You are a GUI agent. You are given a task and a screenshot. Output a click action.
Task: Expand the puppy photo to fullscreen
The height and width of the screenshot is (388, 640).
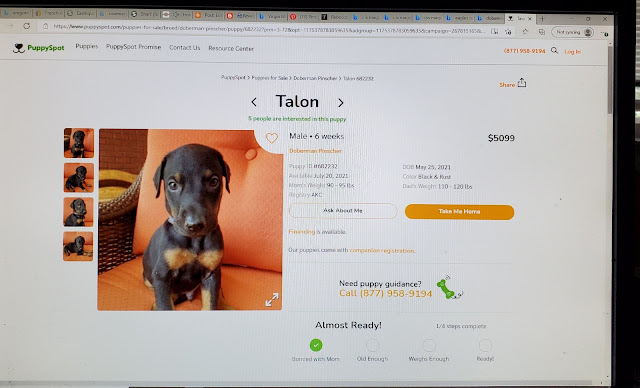[272, 299]
